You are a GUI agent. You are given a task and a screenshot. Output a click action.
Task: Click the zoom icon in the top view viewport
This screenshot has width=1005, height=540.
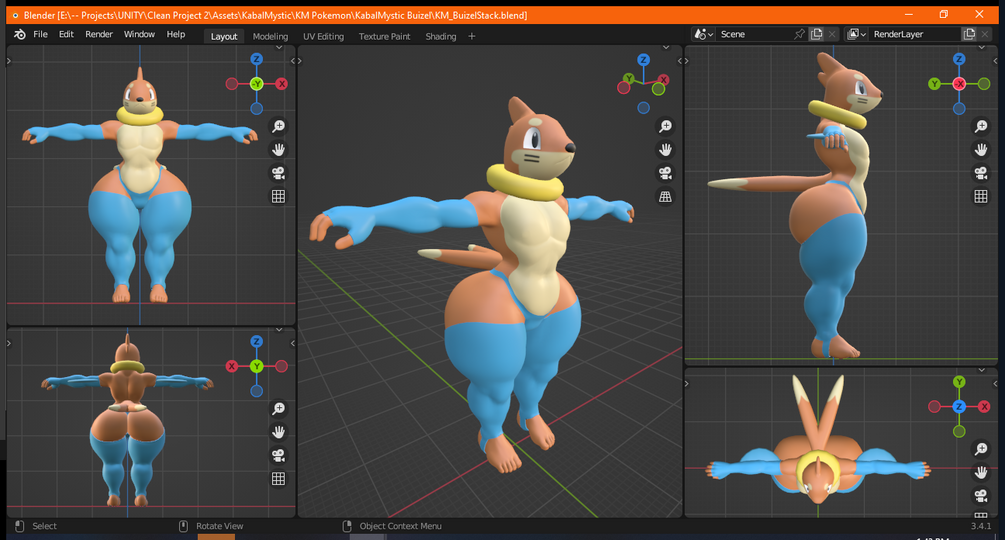(981, 449)
